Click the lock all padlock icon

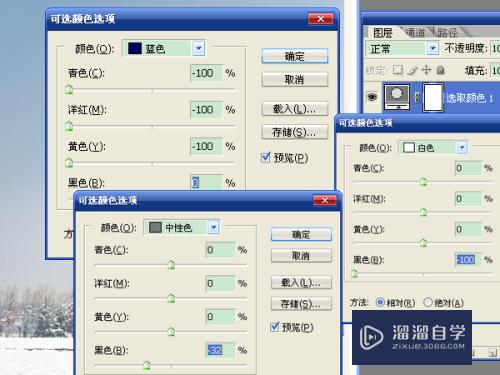441,70
